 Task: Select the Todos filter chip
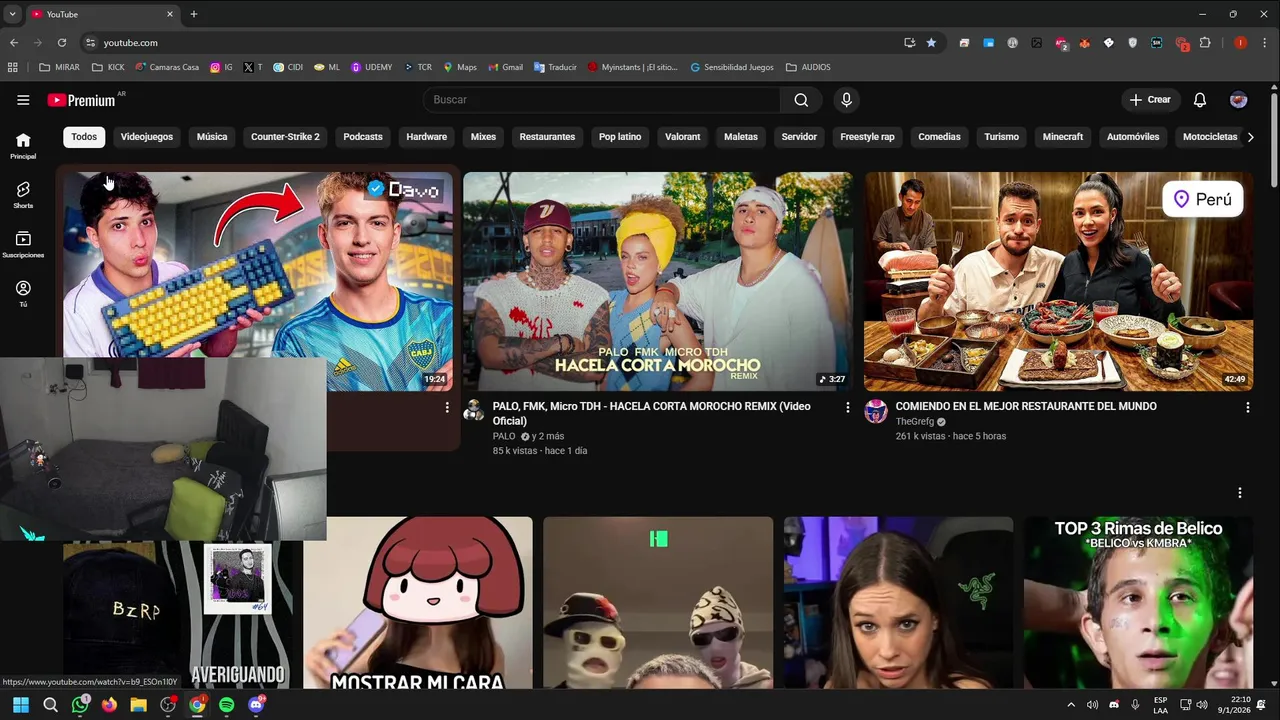[x=84, y=137]
